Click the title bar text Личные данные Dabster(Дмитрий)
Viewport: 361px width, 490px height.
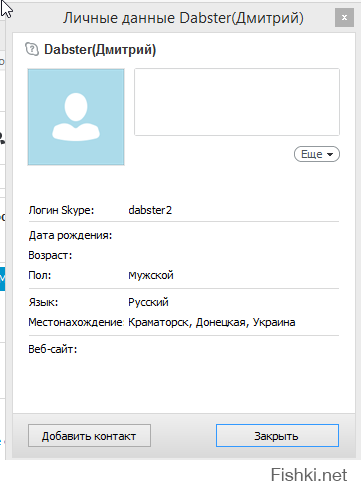pos(183,18)
